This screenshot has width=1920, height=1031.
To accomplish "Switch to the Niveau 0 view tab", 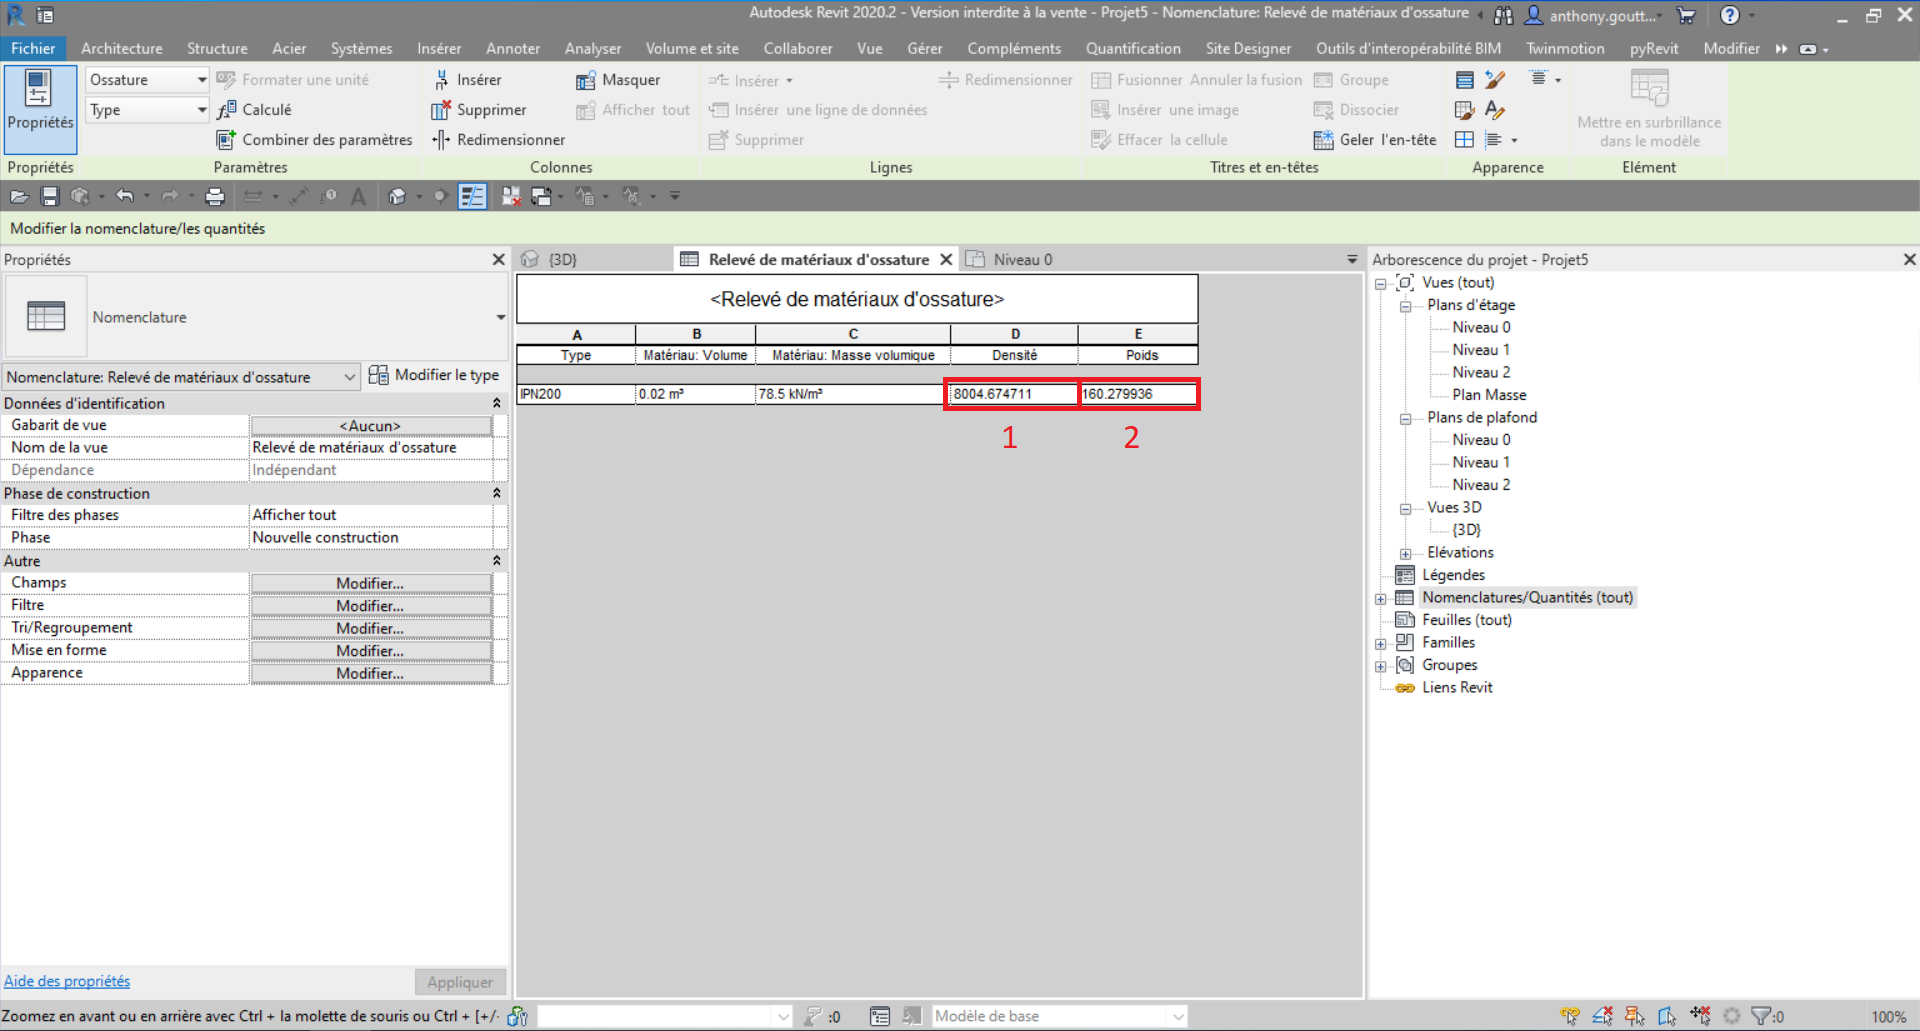I will tap(1022, 260).
